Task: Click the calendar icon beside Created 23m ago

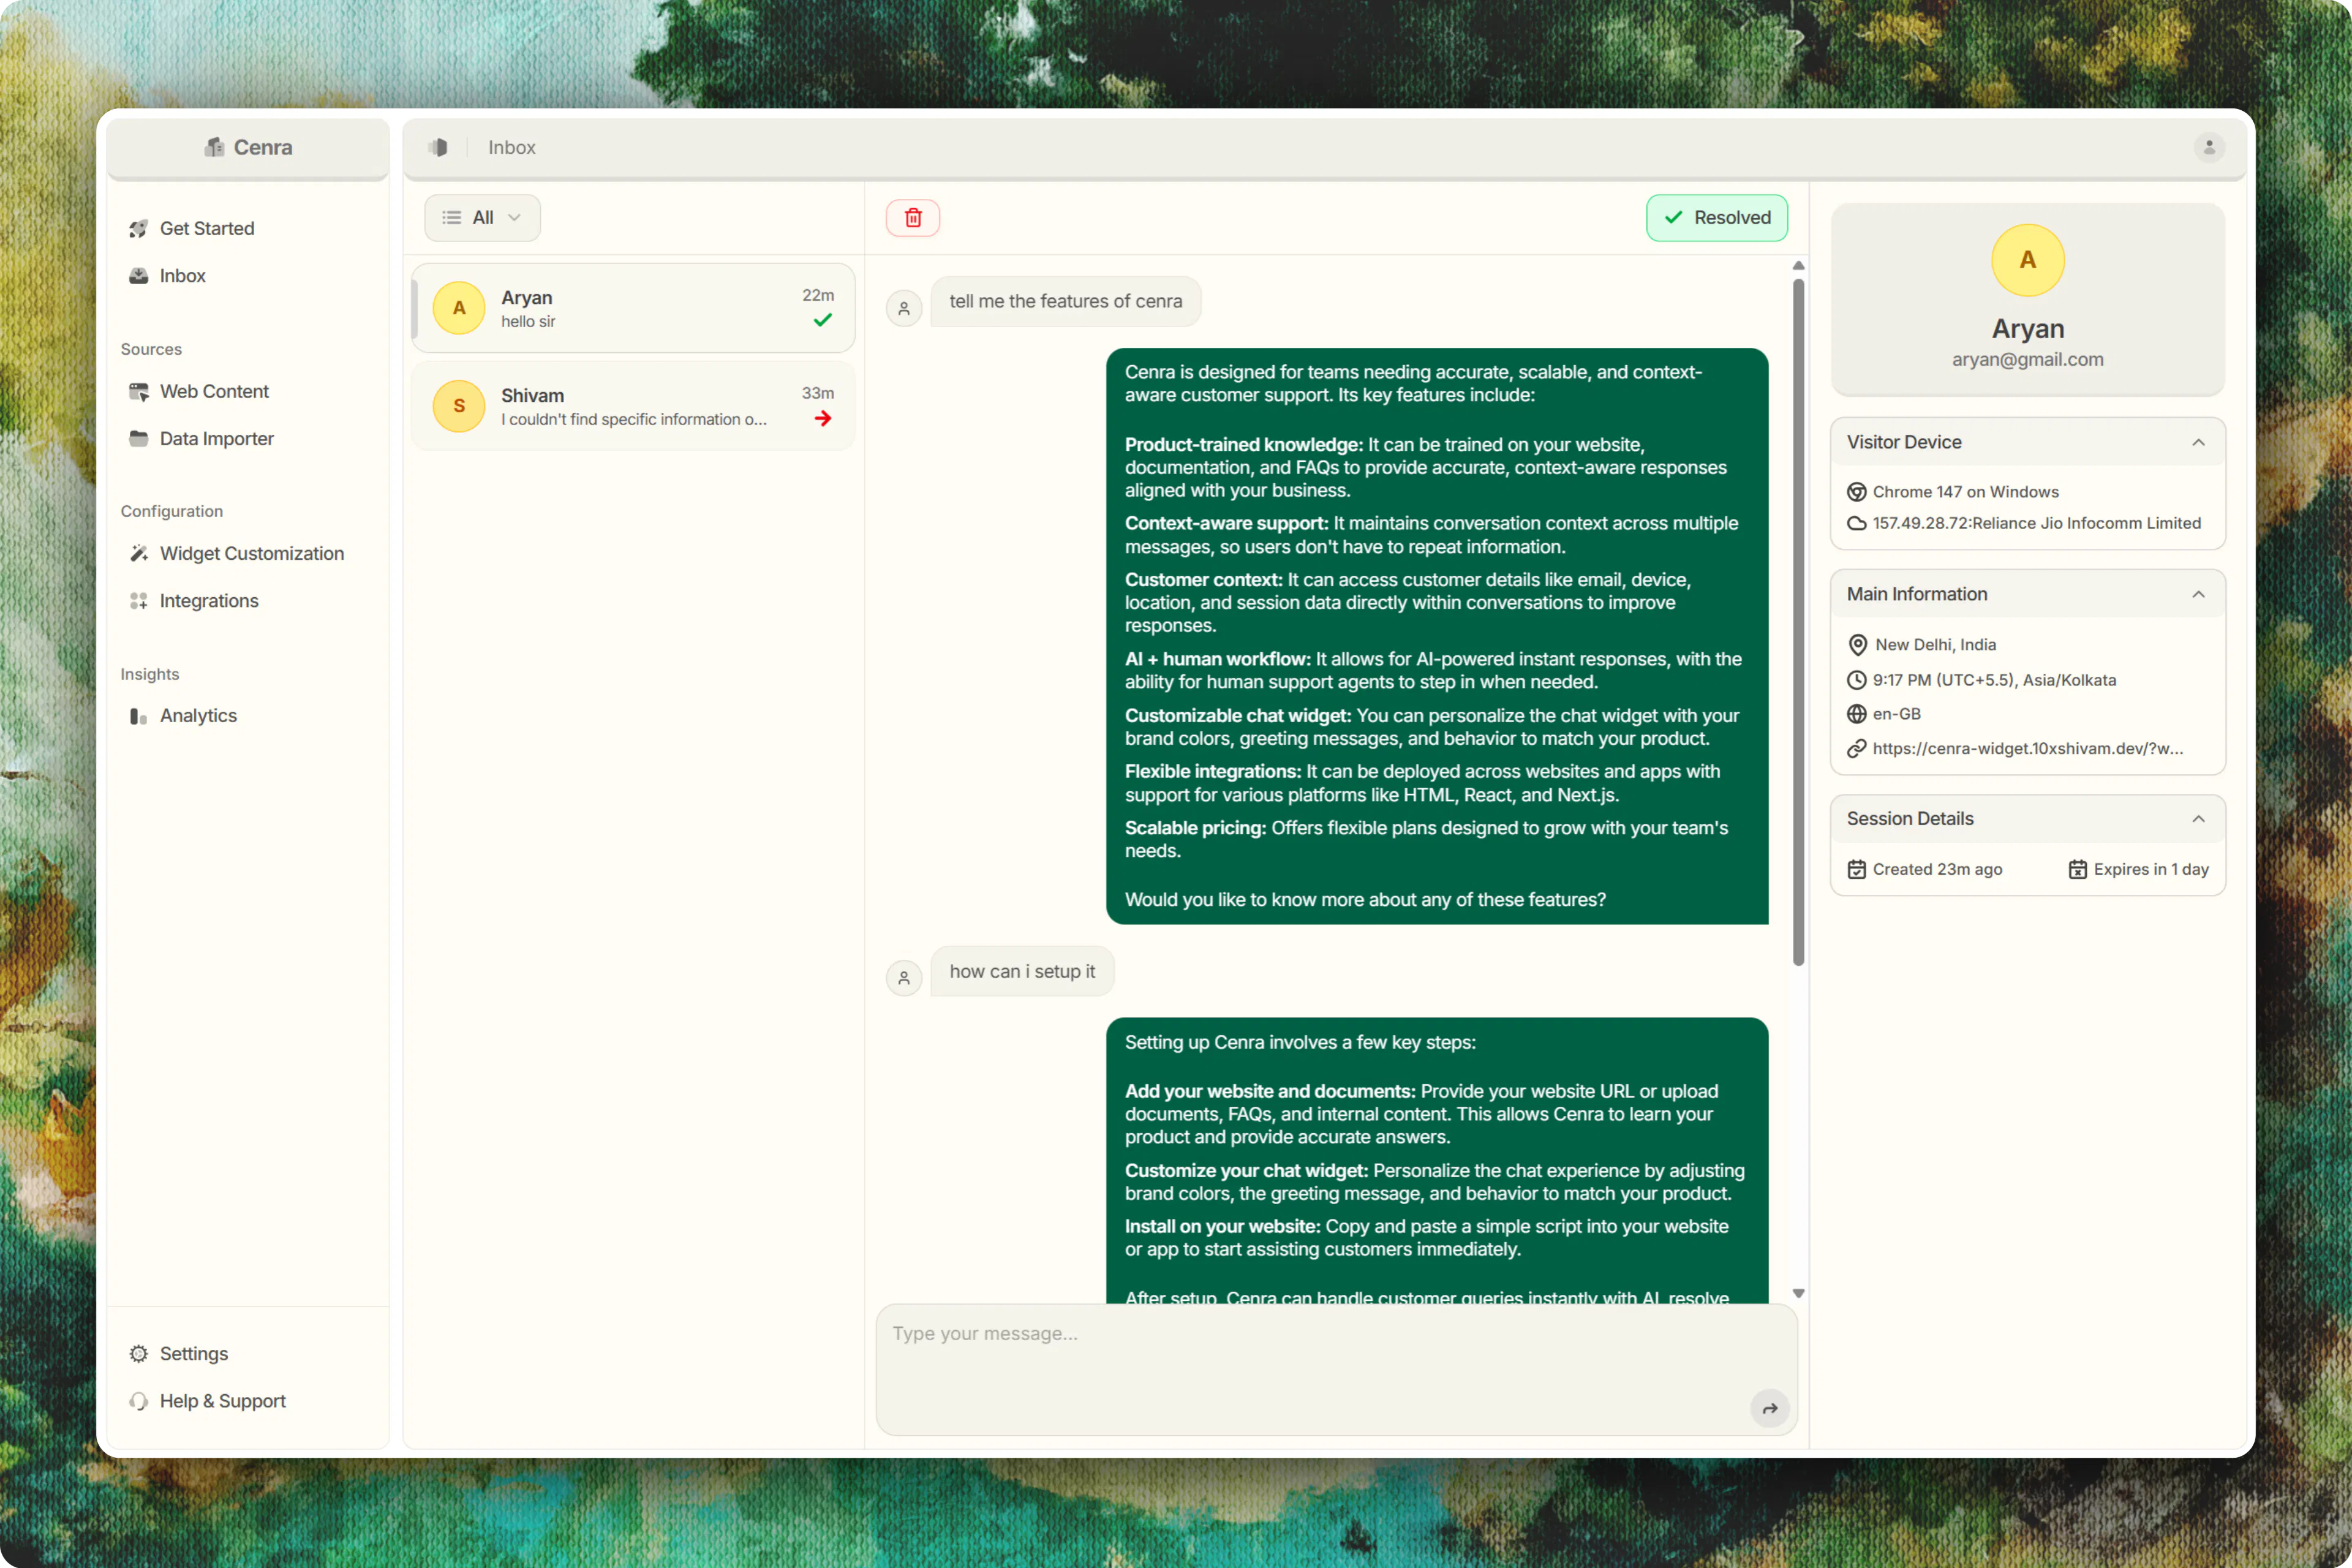Action: click(1856, 869)
